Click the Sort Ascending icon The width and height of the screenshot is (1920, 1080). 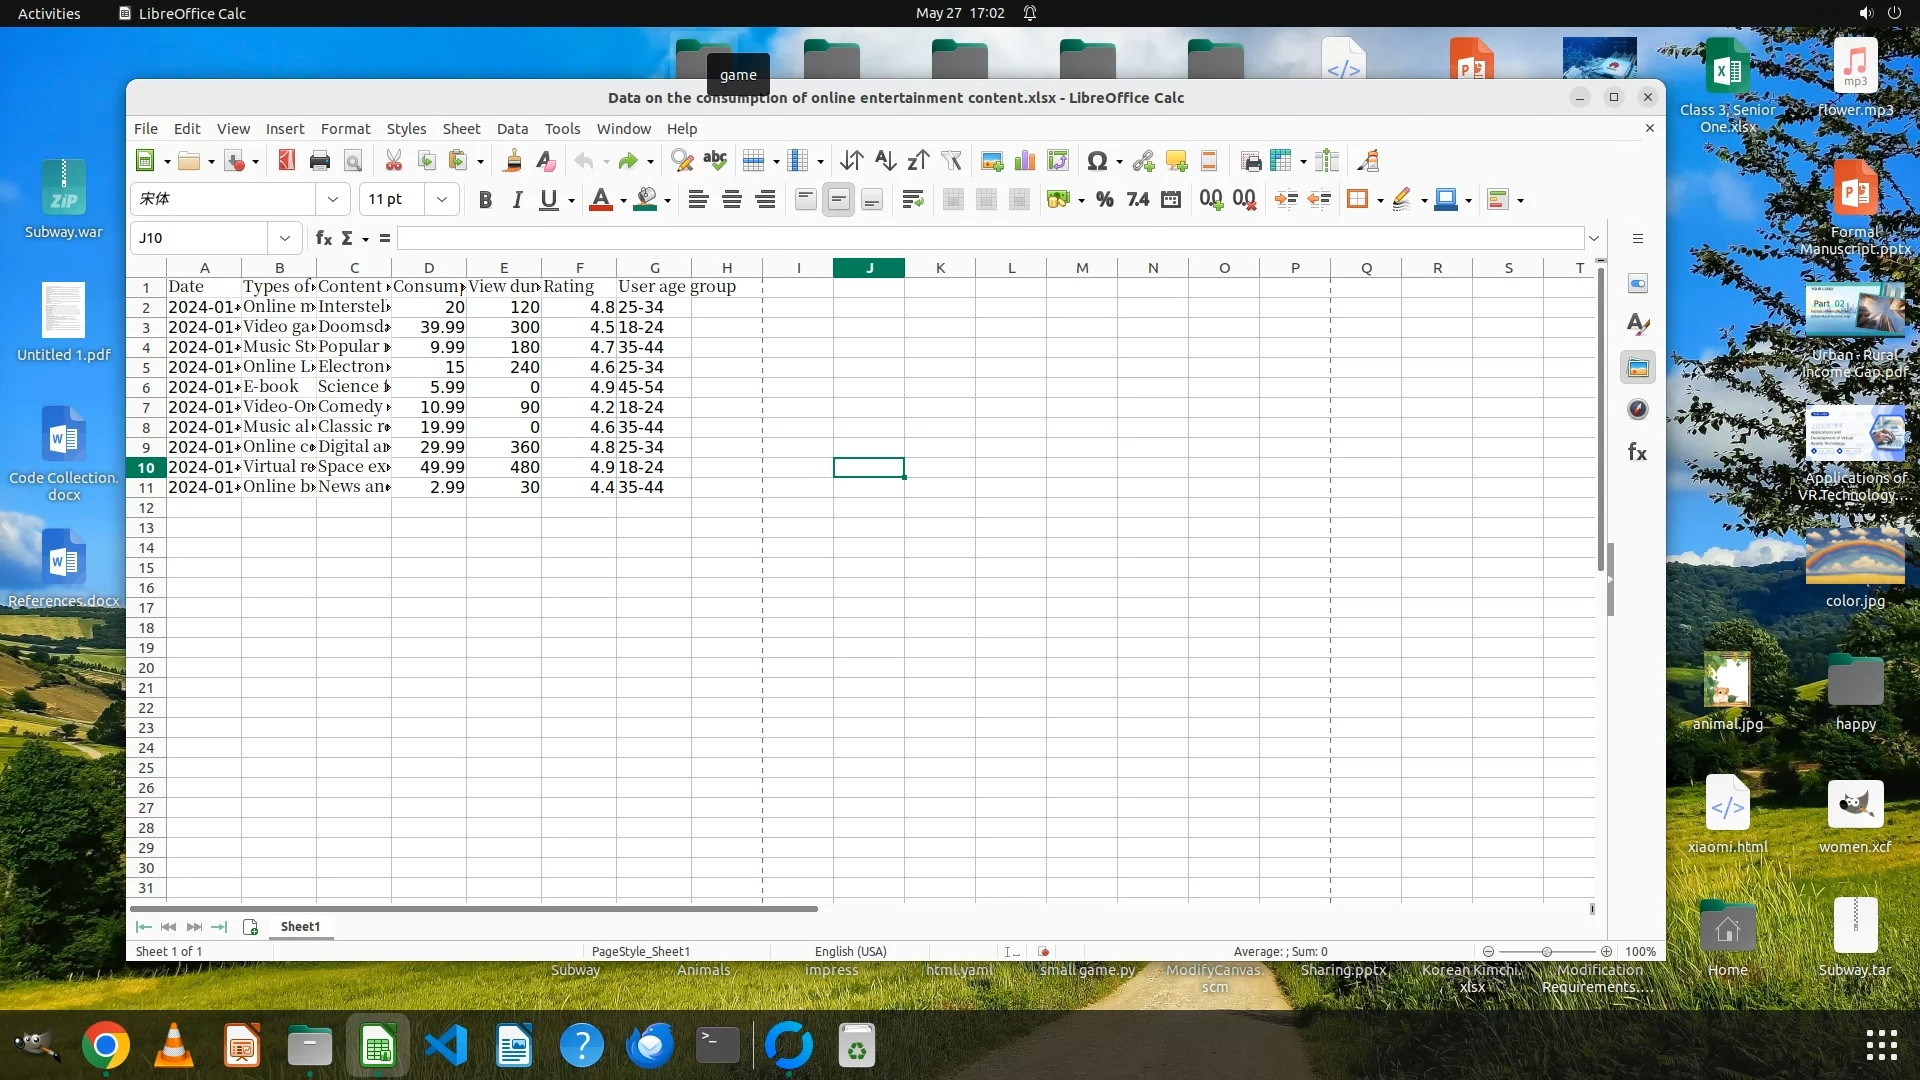(x=885, y=161)
